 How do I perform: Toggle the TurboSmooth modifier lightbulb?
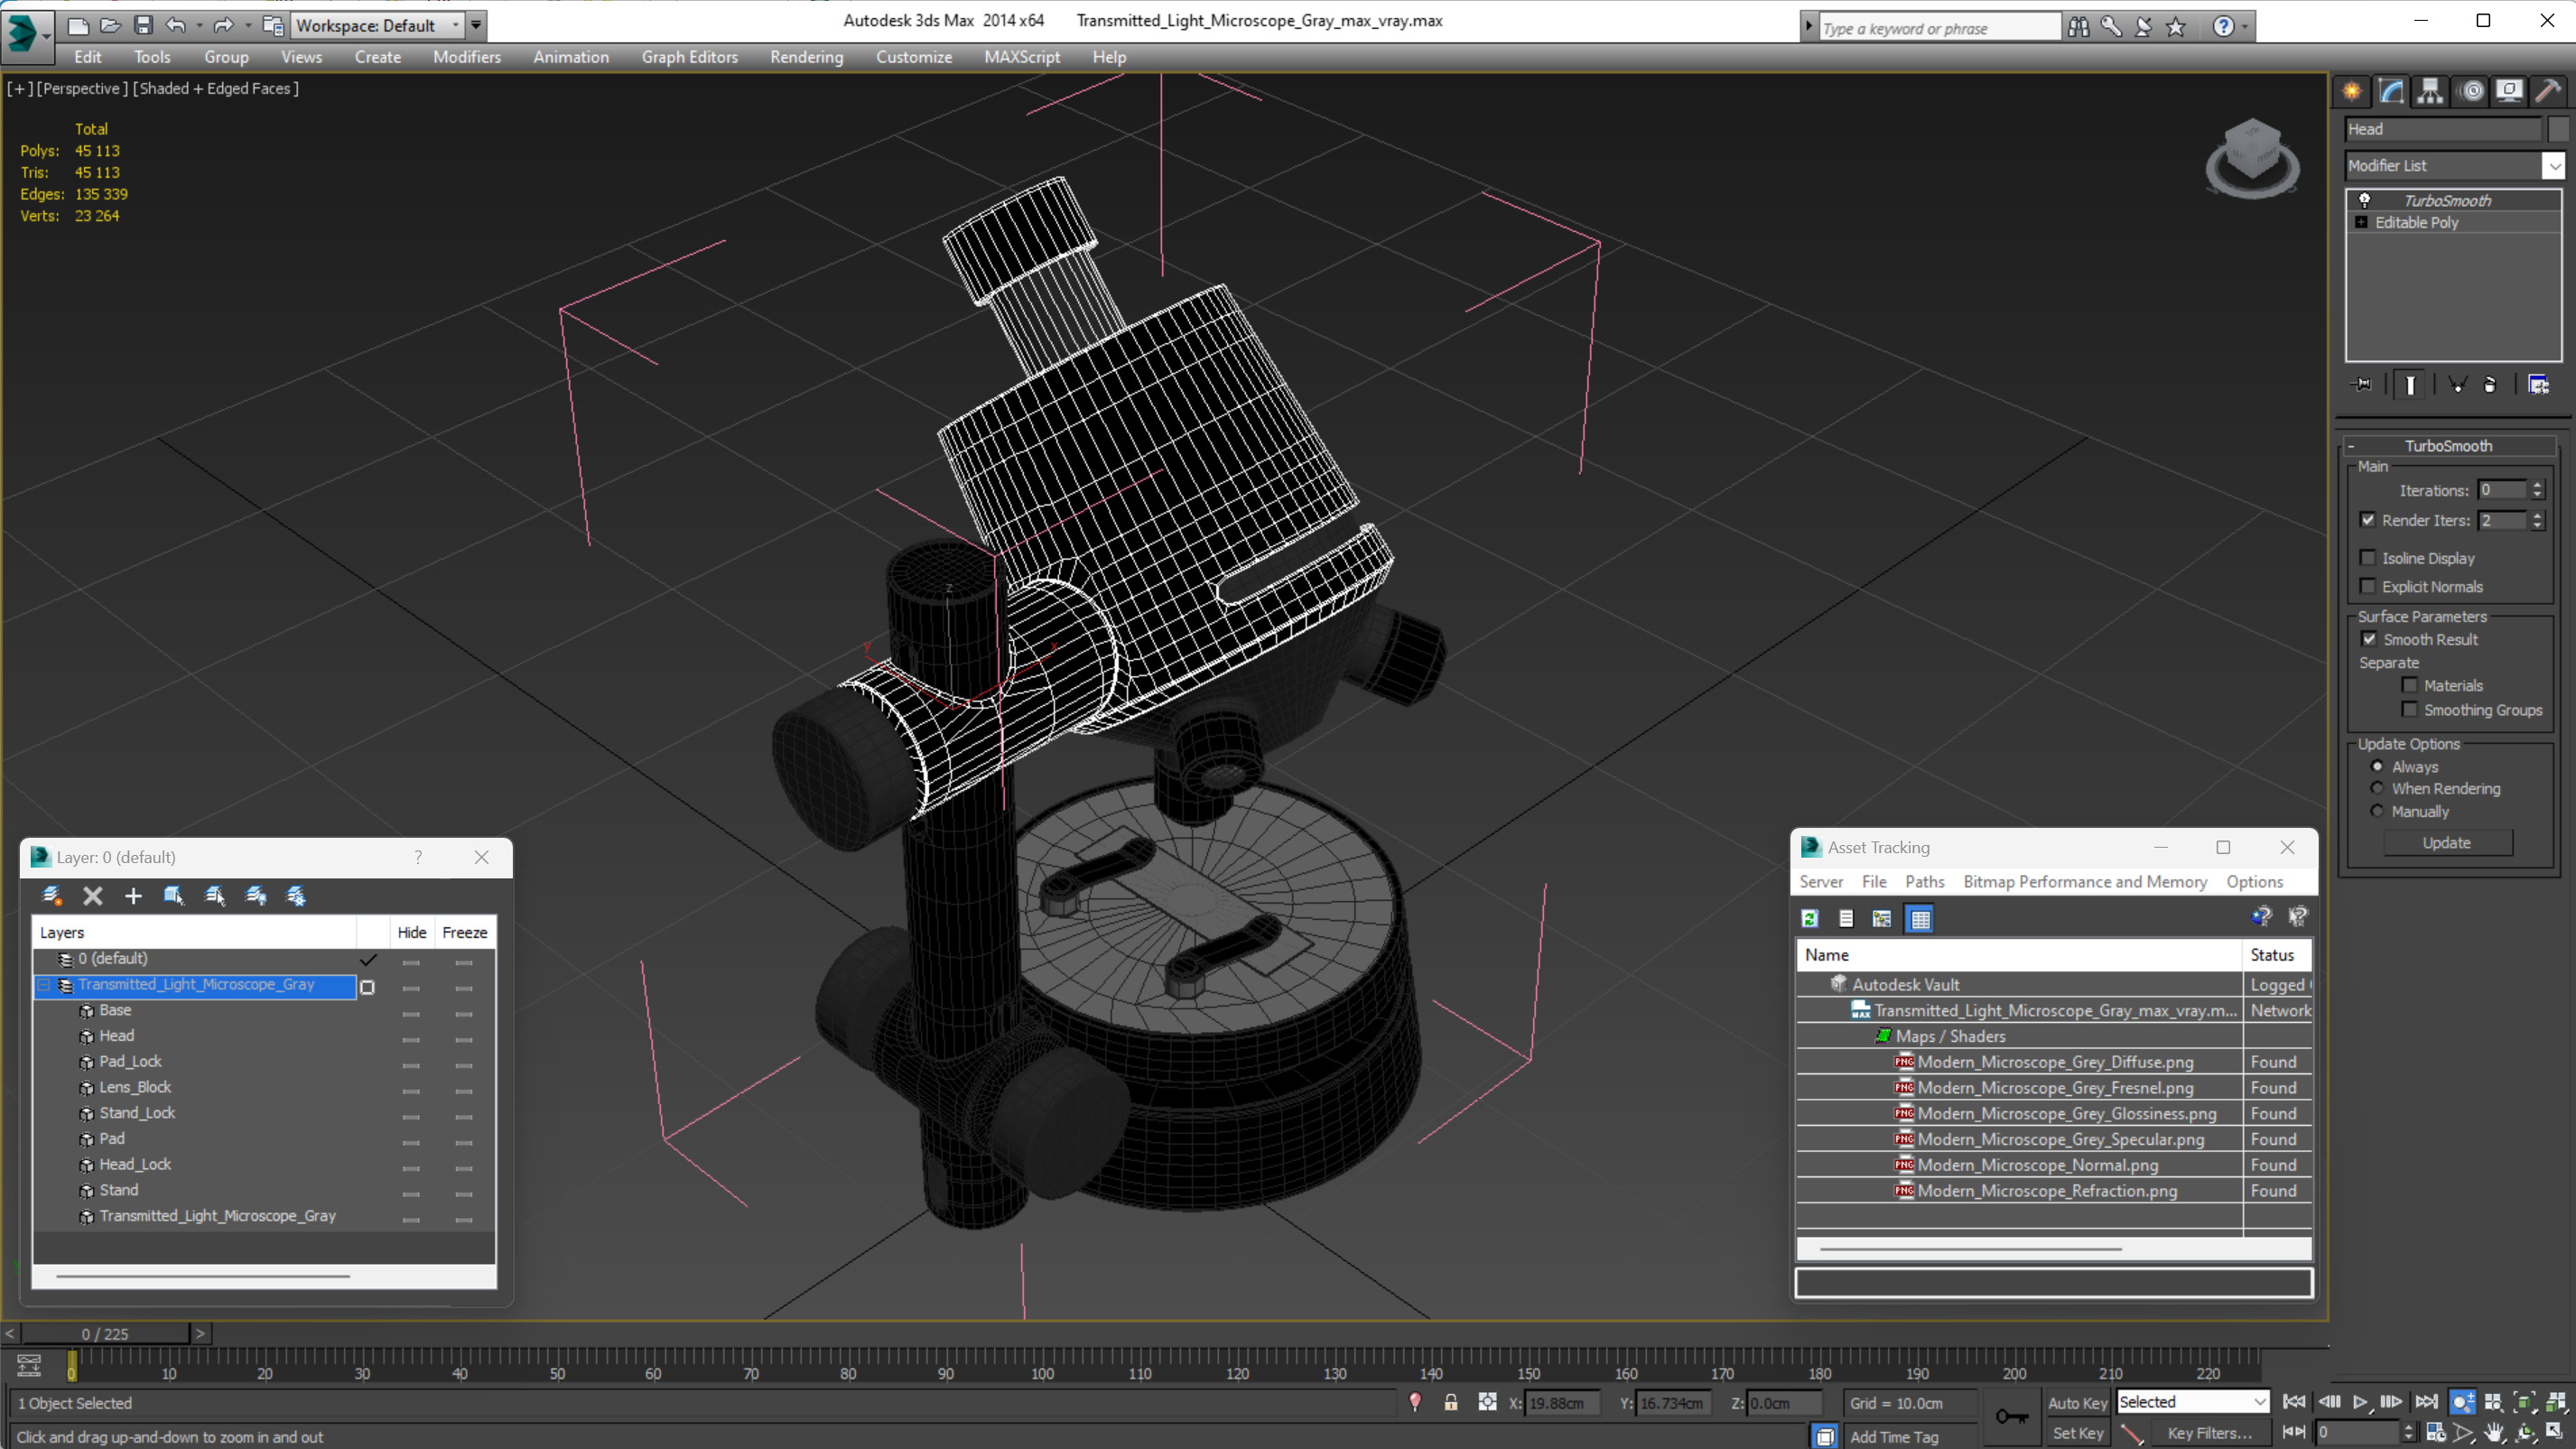point(2364,200)
